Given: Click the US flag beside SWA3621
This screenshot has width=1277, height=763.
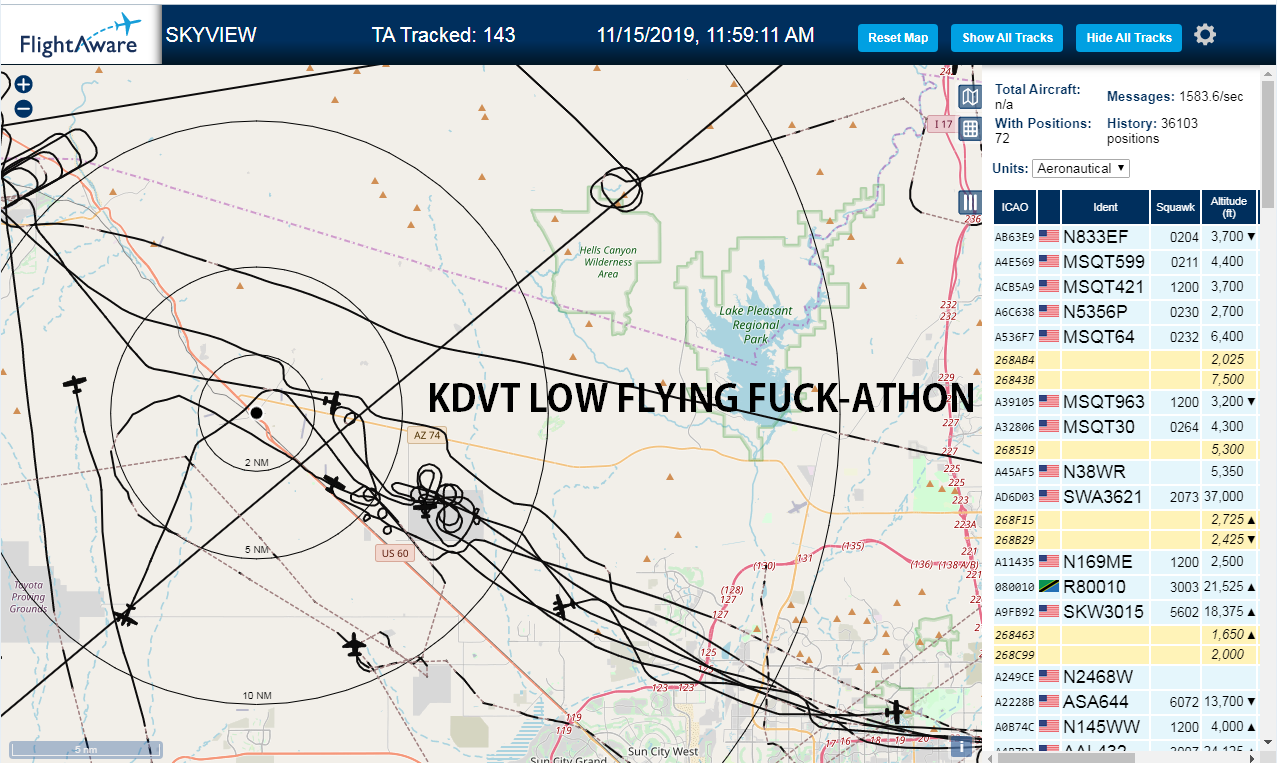Looking at the screenshot, I should 1049,496.
